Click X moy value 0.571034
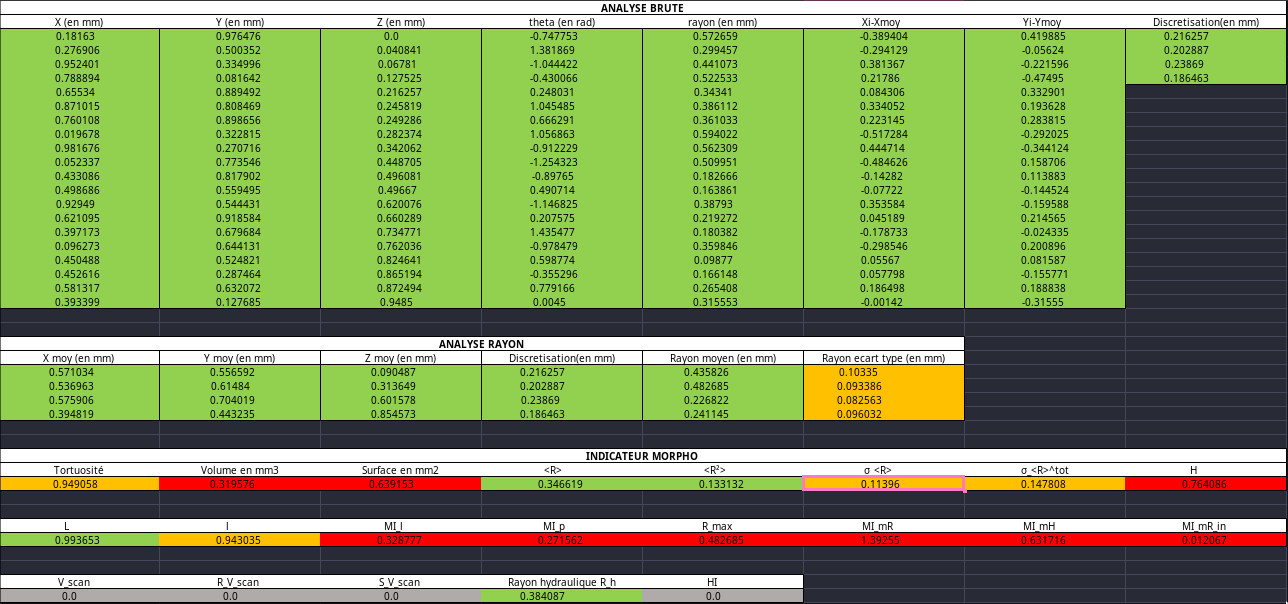Viewport: 1288px width, 604px height. coord(79,372)
